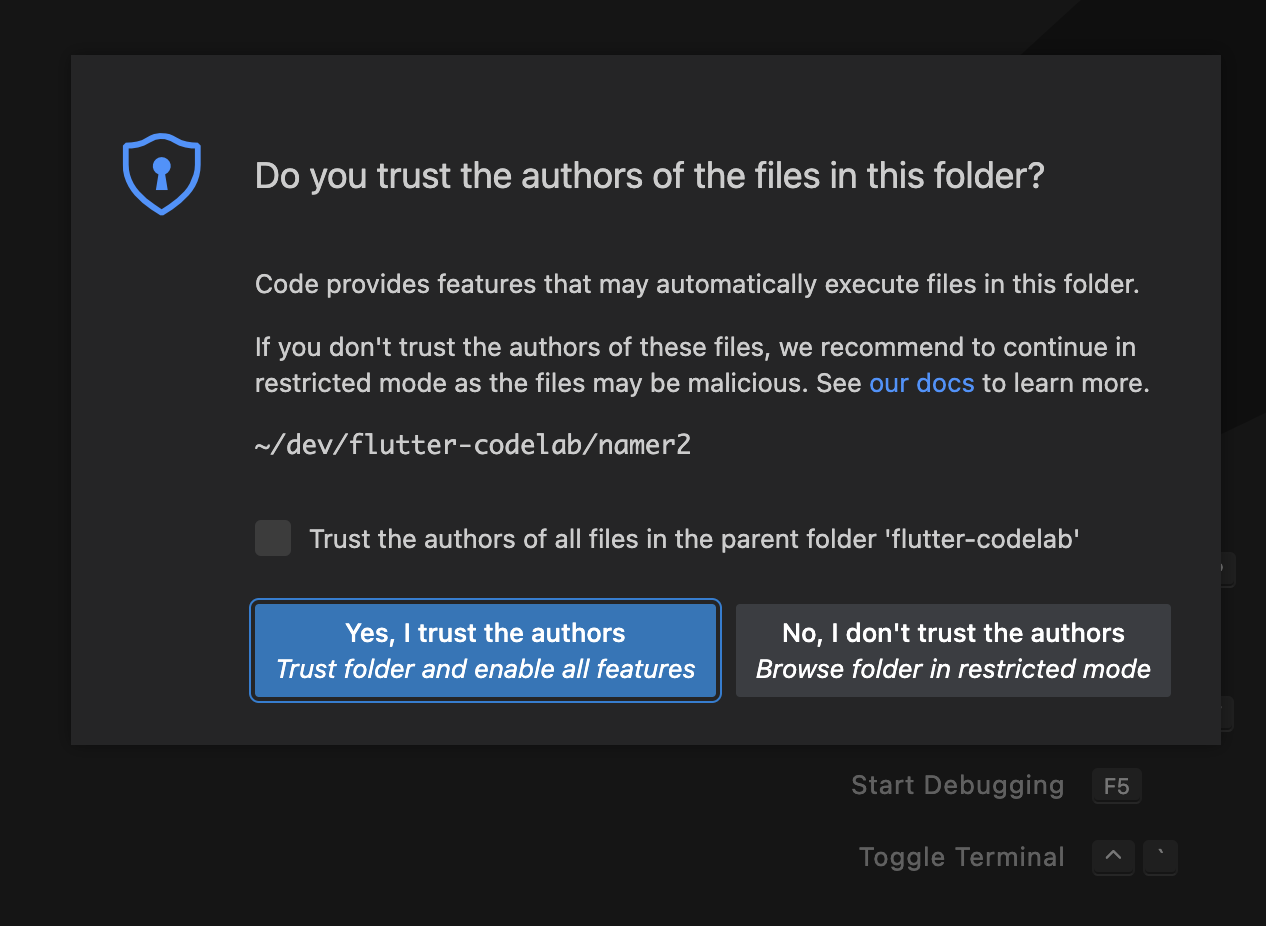Open the 'our docs' link
The width and height of the screenshot is (1266, 926).
click(921, 383)
